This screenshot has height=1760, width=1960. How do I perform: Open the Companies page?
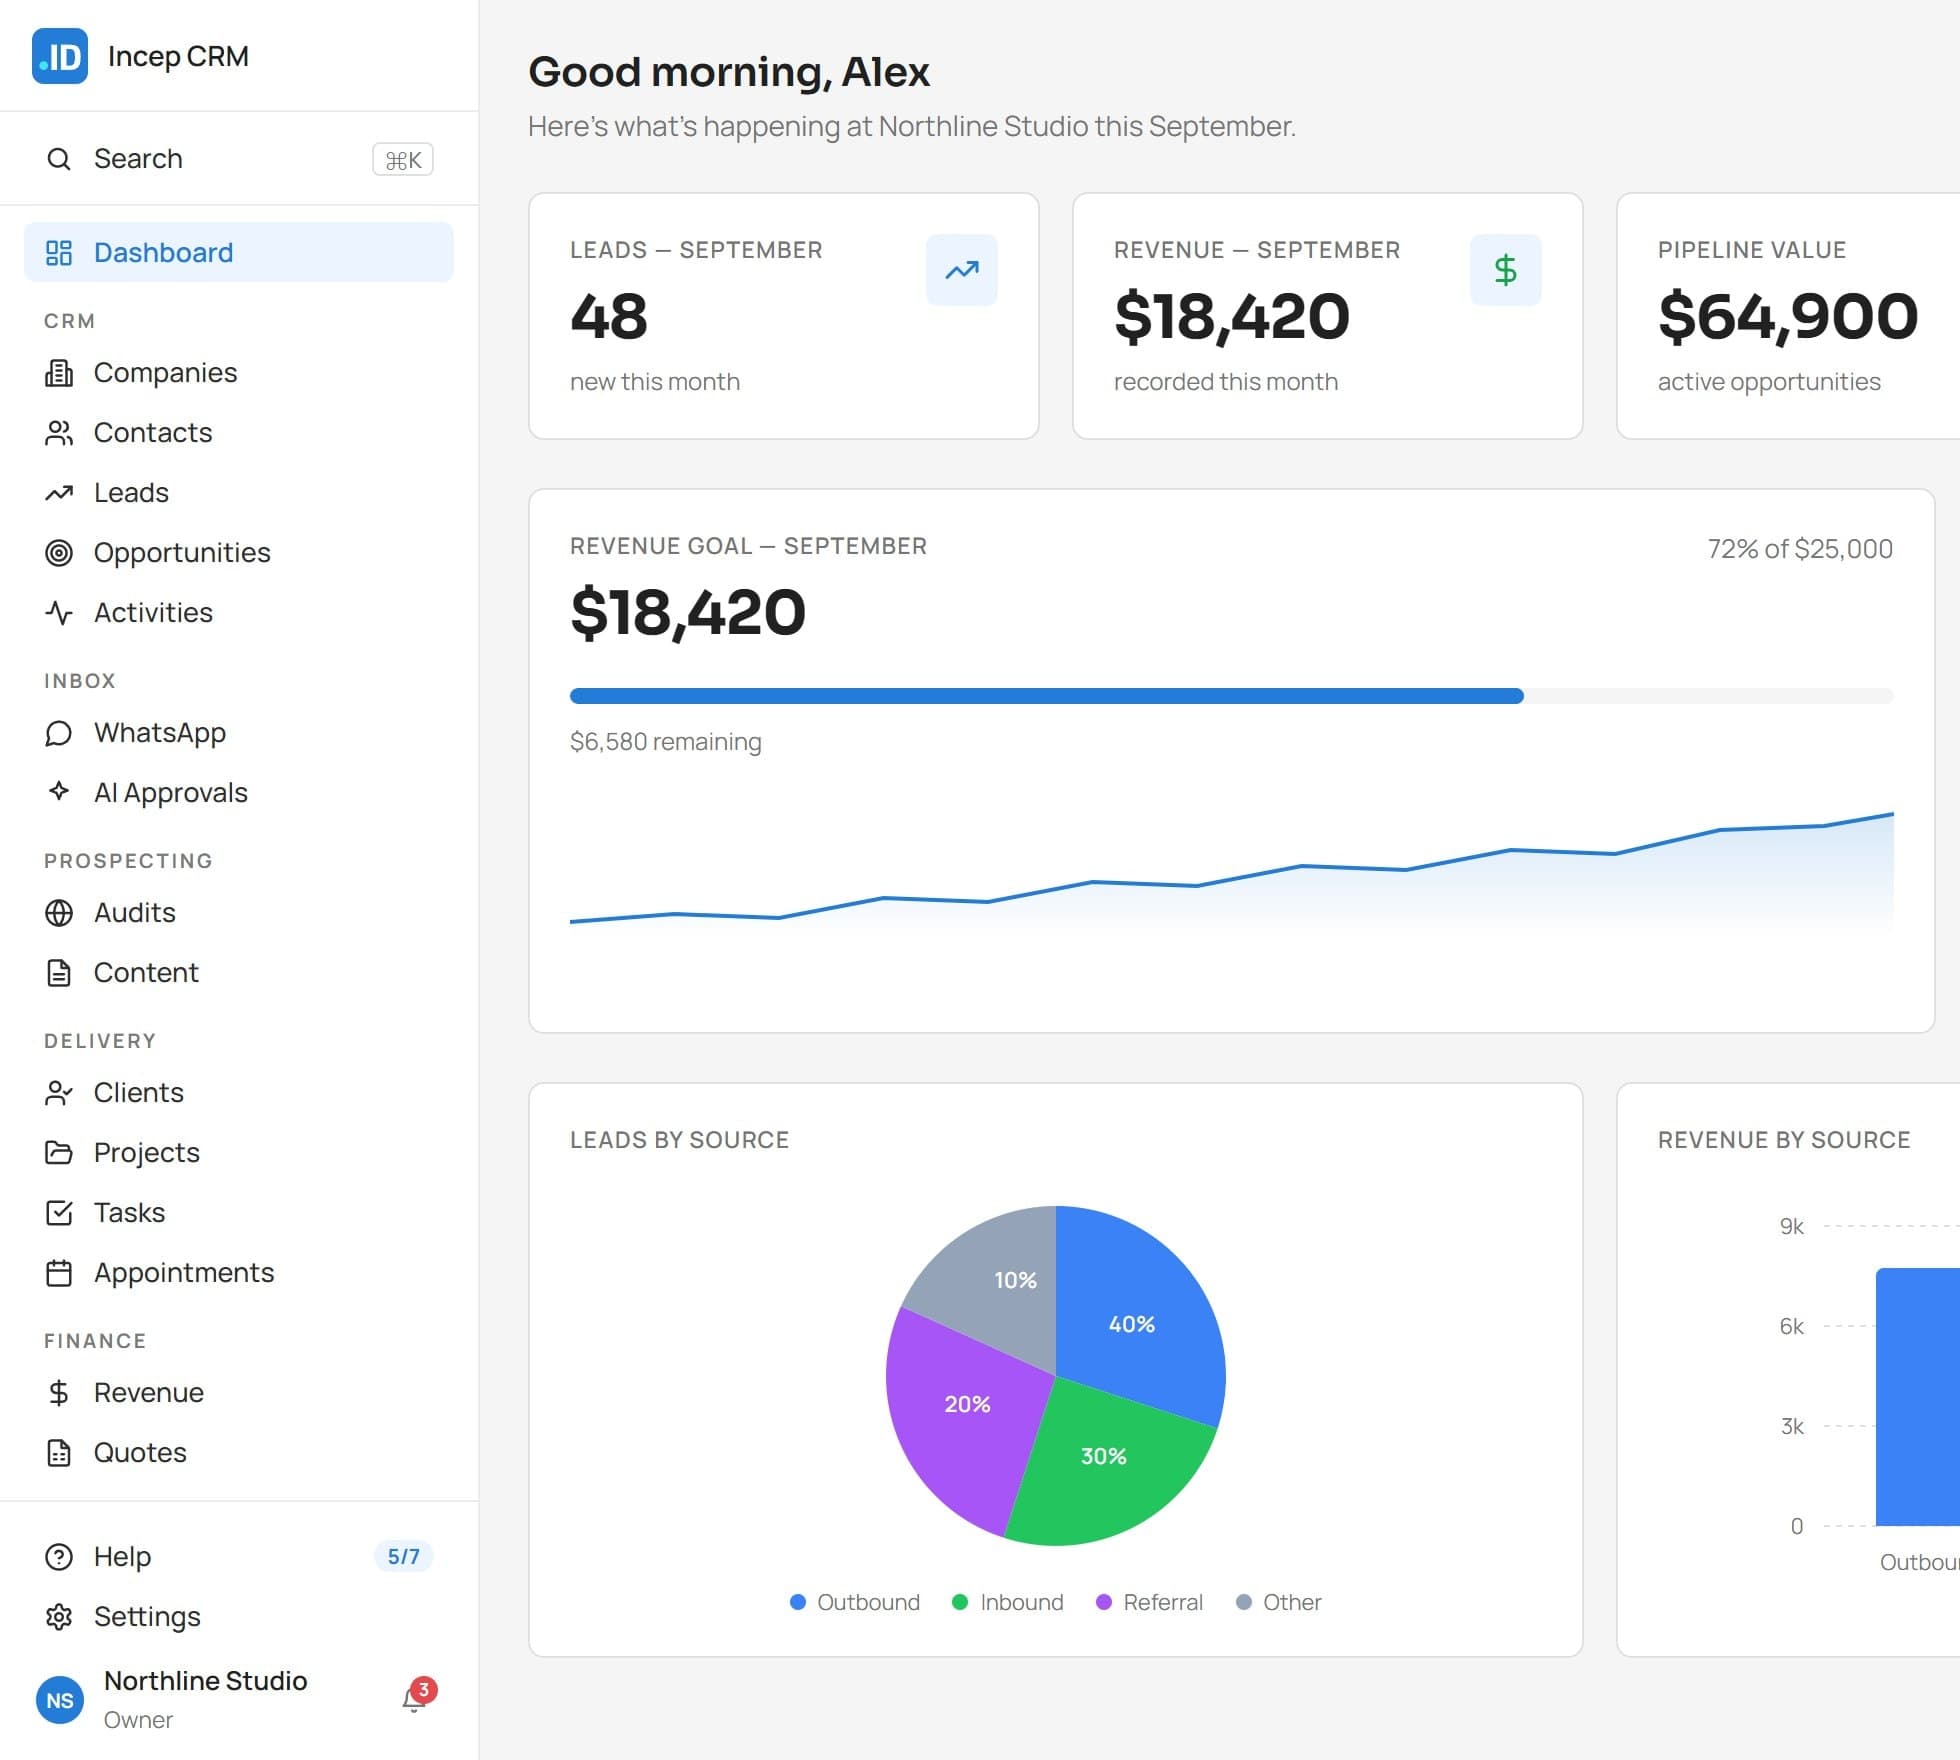click(239, 373)
